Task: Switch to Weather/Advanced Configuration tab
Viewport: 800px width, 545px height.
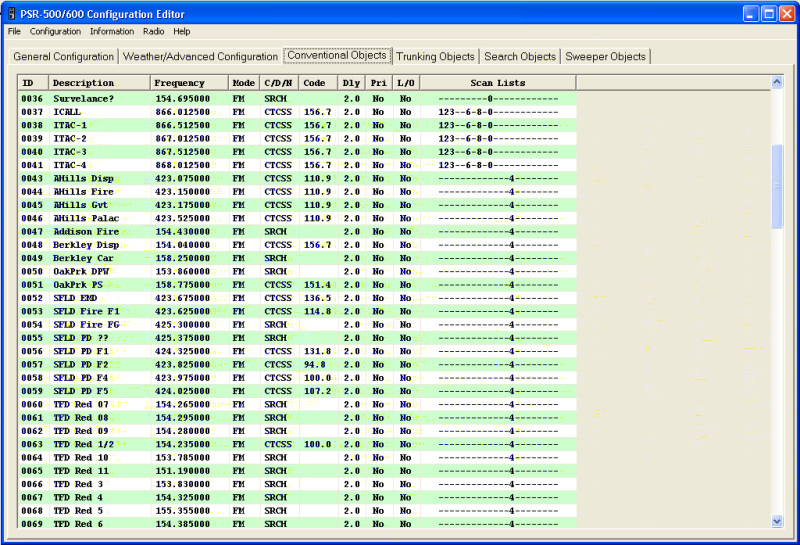Action: [200, 57]
